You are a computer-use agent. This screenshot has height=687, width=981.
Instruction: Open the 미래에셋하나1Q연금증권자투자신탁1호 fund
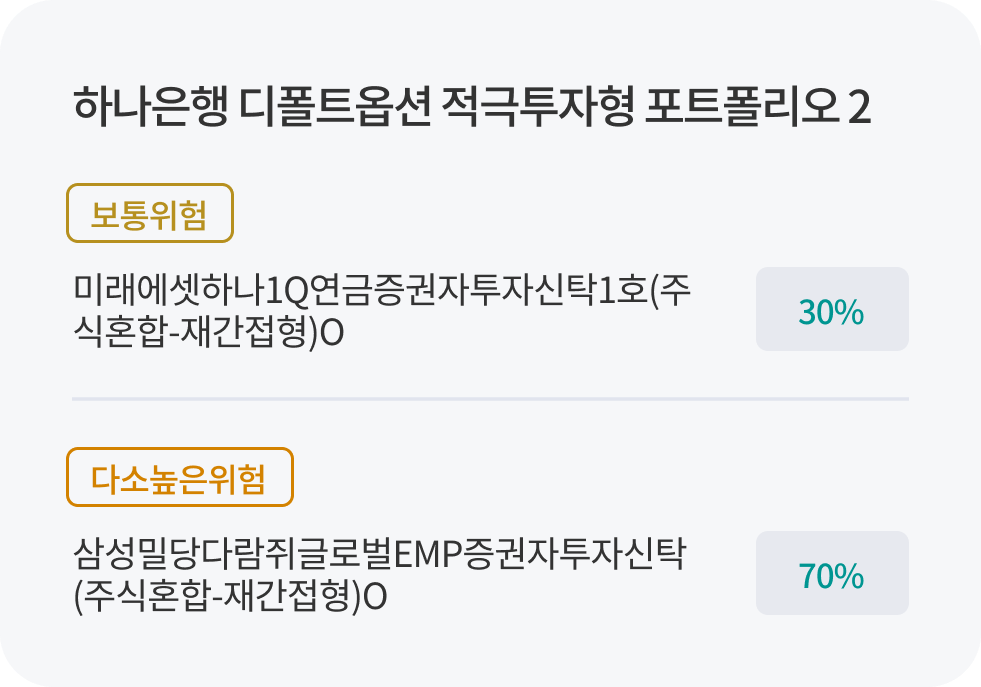tap(382, 293)
